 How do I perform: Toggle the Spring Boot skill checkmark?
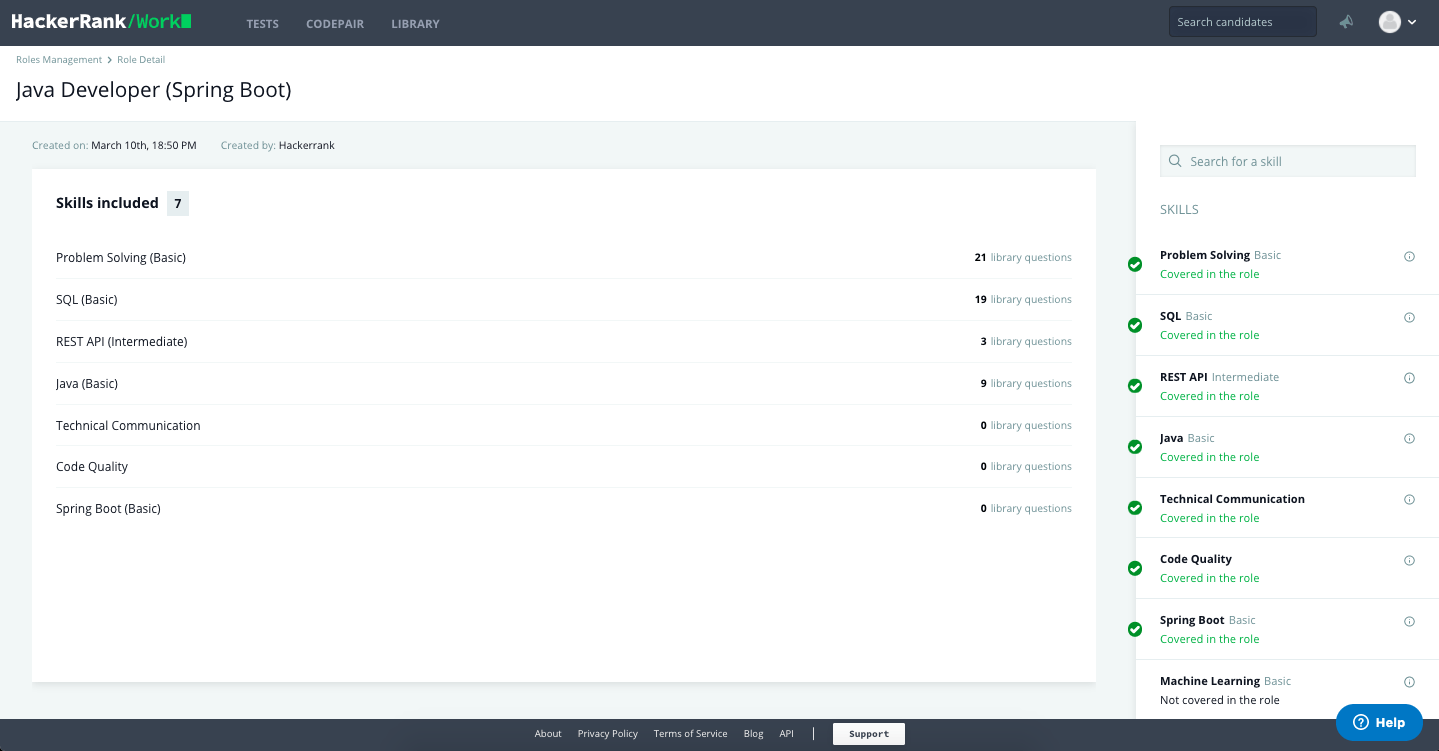click(1135, 630)
